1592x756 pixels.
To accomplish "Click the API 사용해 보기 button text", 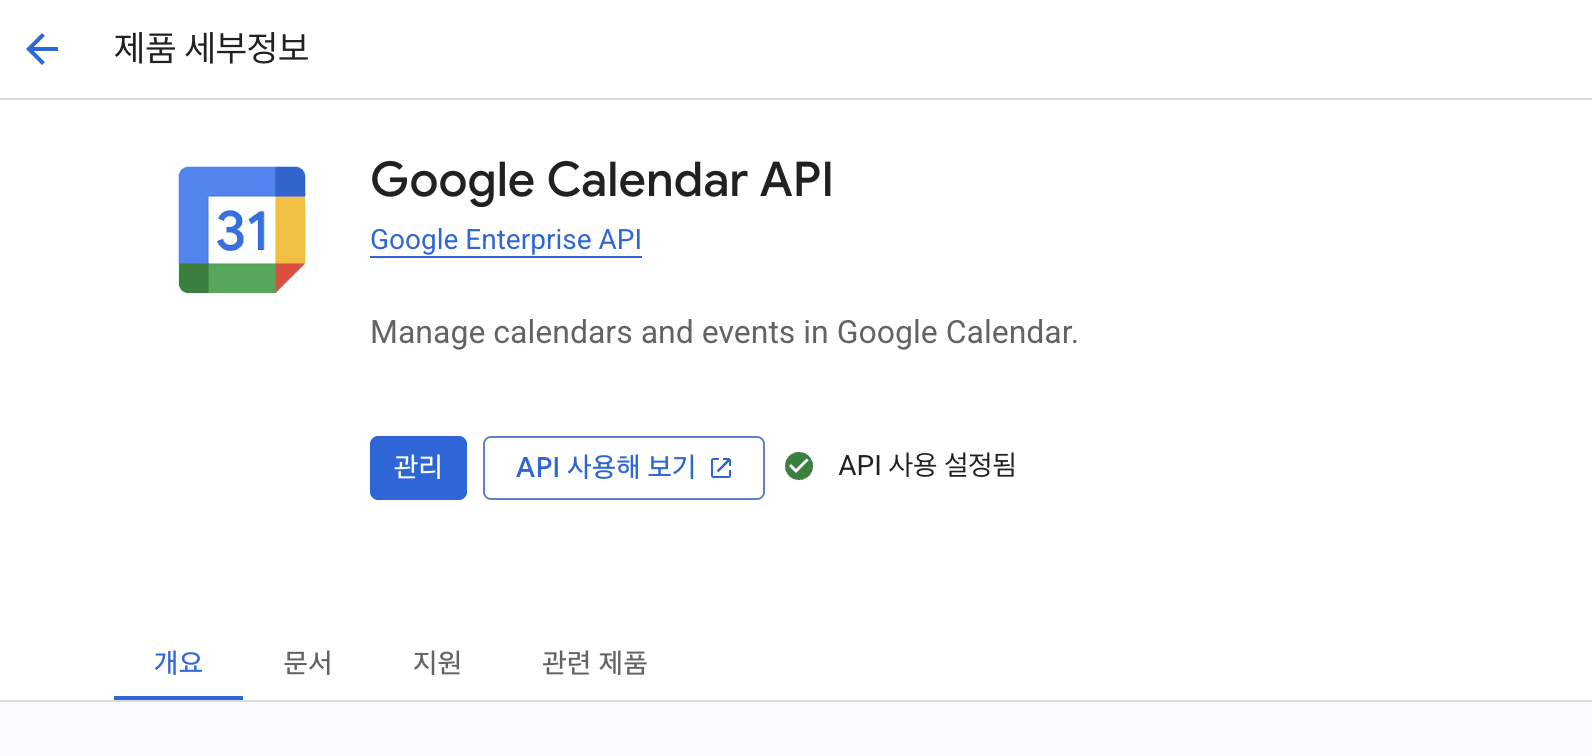I will click(605, 467).
